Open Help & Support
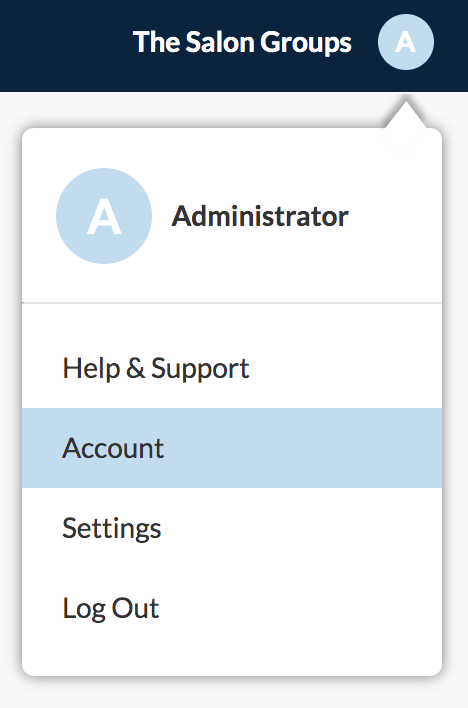The height and width of the screenshot is (708, 468). pos(232,368)
